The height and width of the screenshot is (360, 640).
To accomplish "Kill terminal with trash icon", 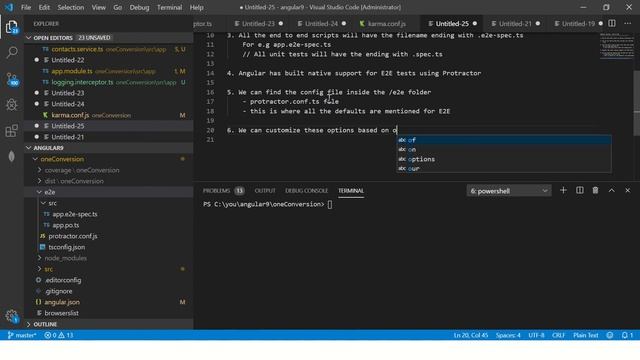I will click(596, 190).
